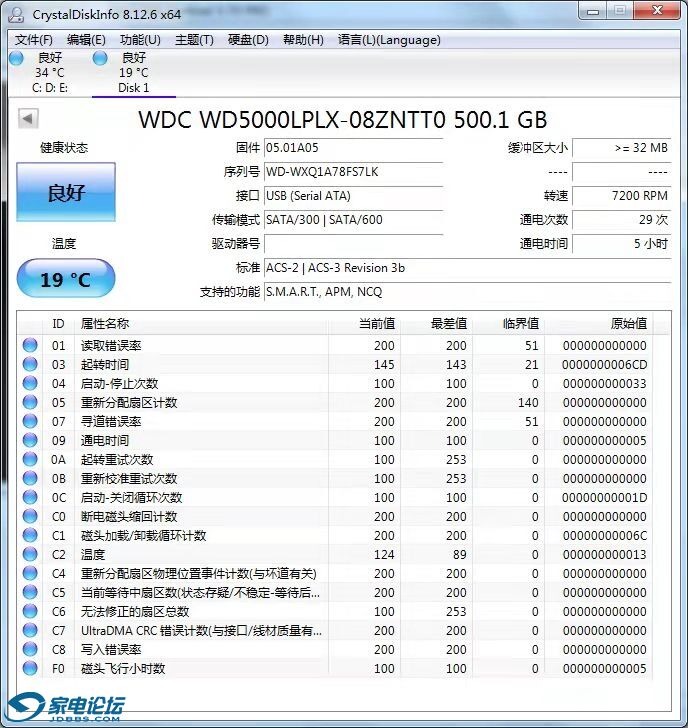Click the buffer size value >= 32 MB
Viewport: 688px width, 728px height.
622,148
